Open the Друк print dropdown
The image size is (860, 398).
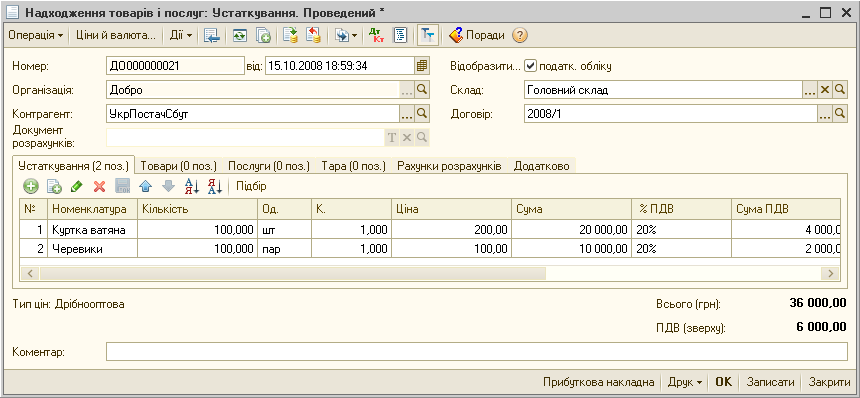pos(684,382)
